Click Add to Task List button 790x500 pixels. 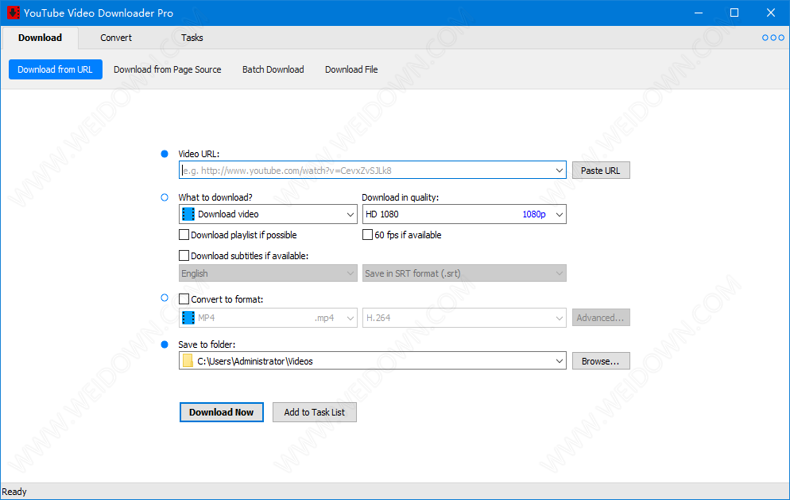pyautogui.click(x=314, y=412)
